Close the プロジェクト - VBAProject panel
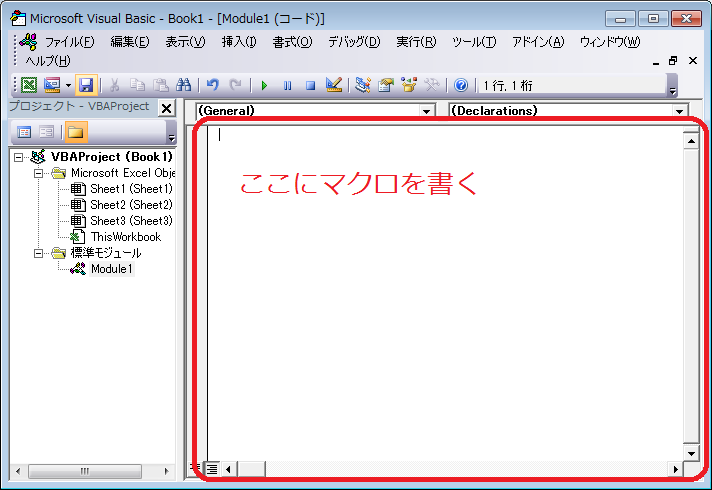Viewport: 712px width, 490px height. click(x=167, y=108)
